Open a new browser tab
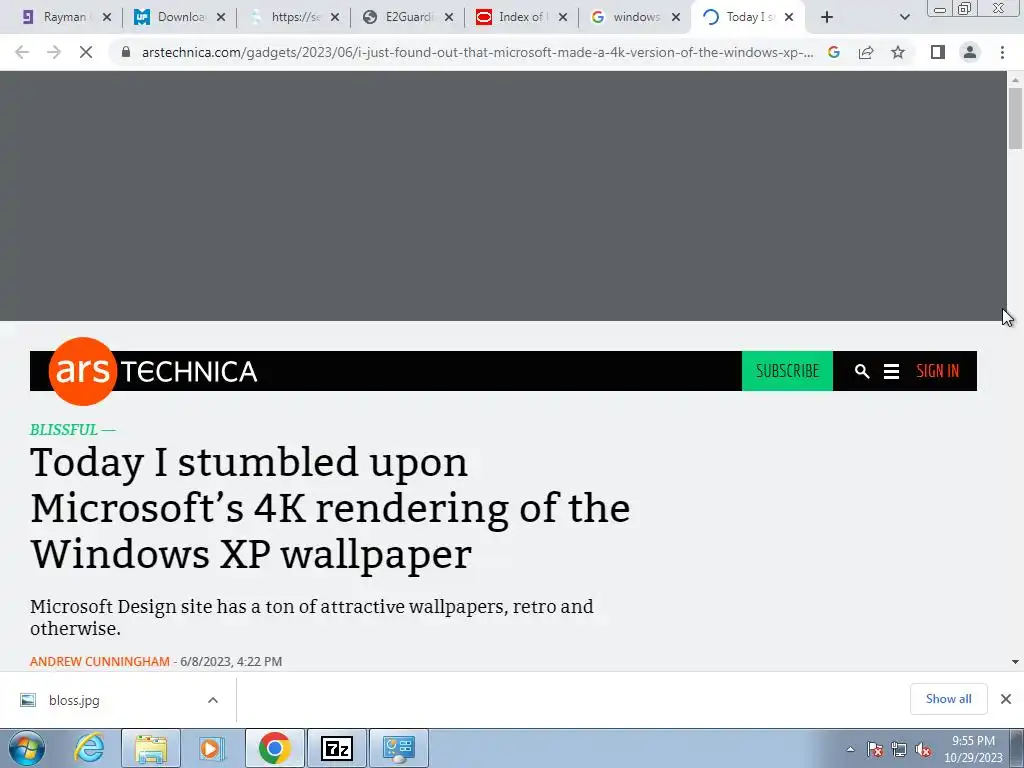1024x768 pixels. (827, 17)
